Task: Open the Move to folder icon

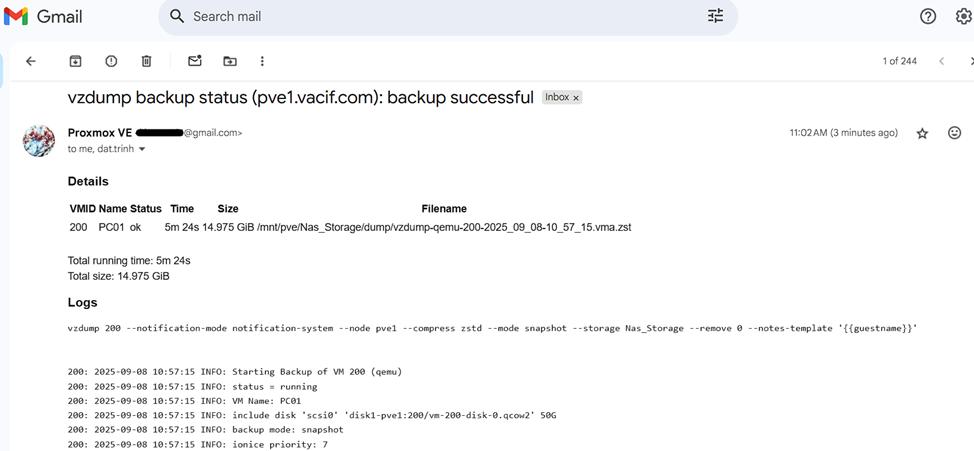Action: pos(230,61)
